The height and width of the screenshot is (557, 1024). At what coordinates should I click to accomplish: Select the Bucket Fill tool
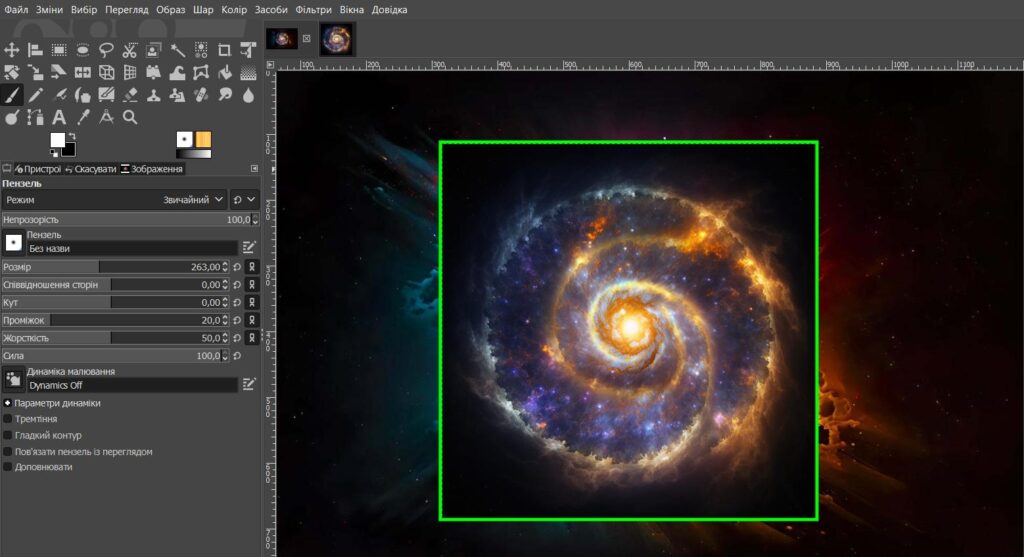tap(224, 72)
